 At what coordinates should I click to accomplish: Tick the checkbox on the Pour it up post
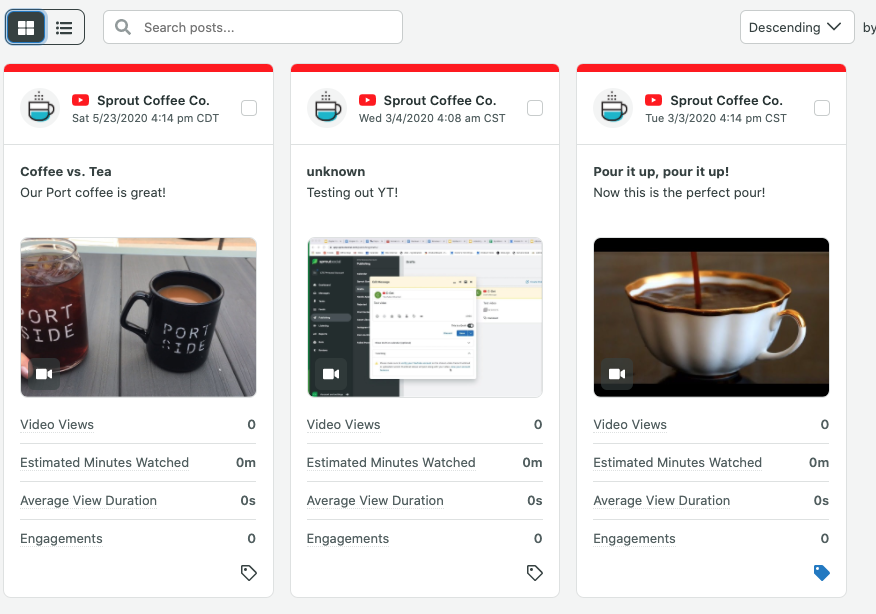pos(822,107)
